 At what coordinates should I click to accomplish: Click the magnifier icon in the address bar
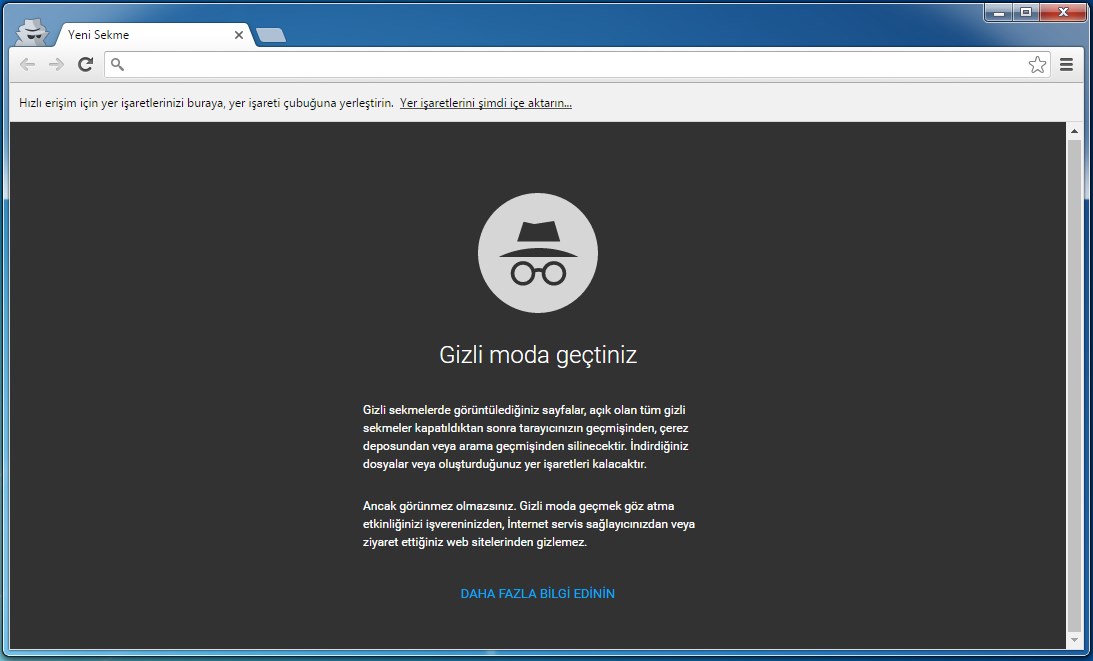[118, 65]
